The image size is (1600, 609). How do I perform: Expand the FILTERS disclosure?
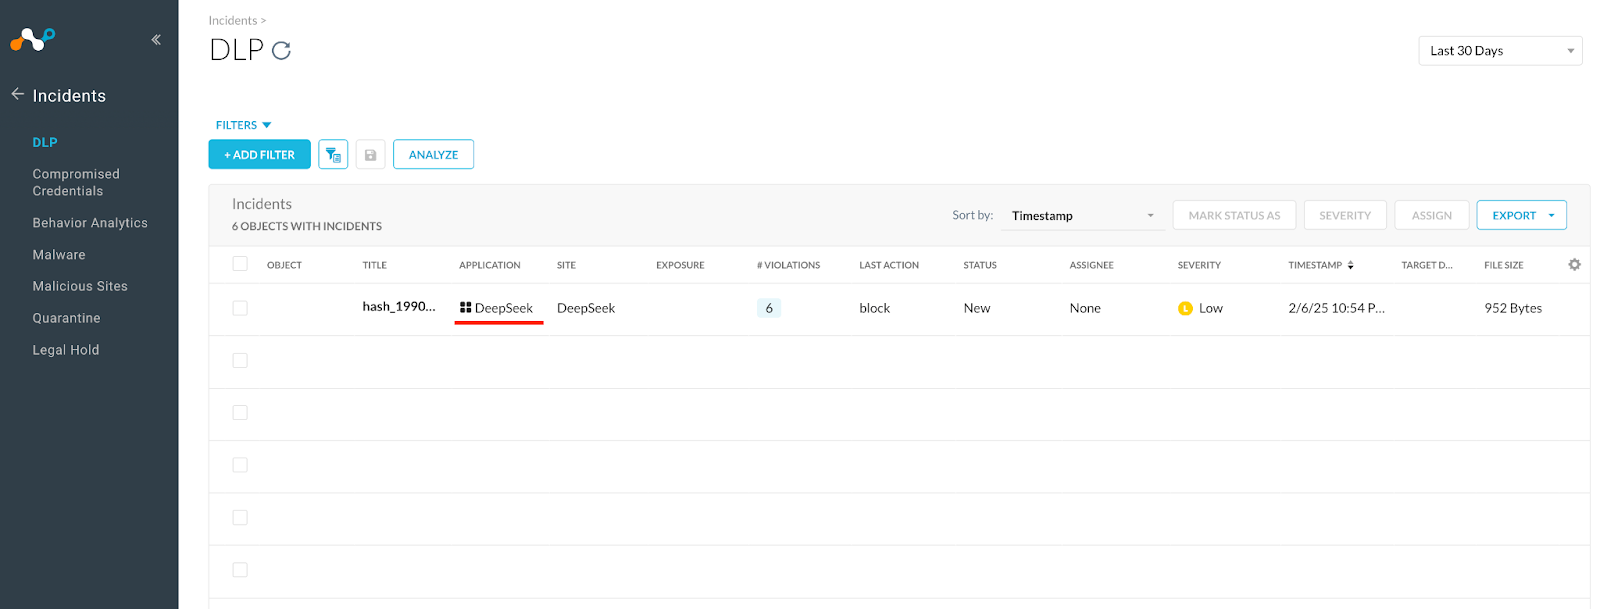click(x=243, y=125)
